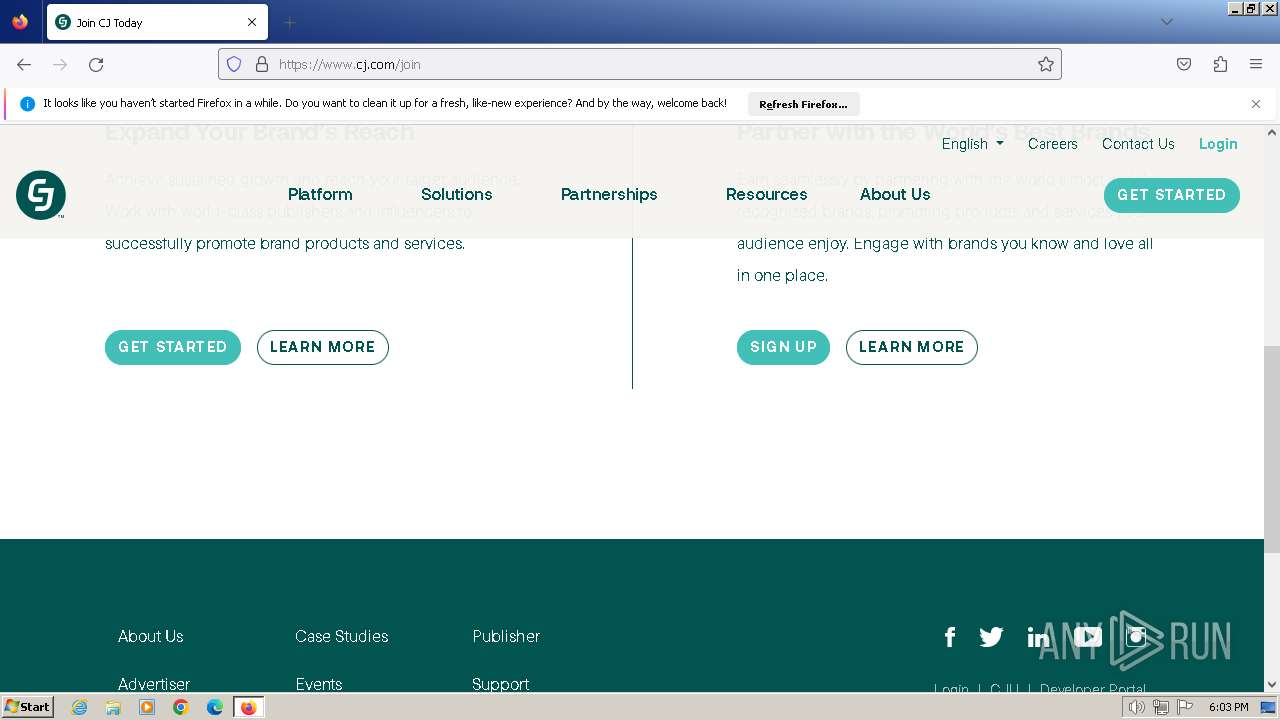The height and width of the screenshot is (720, 1280).
Task: Open tracking protection shield icon
Action: [234, 64]
